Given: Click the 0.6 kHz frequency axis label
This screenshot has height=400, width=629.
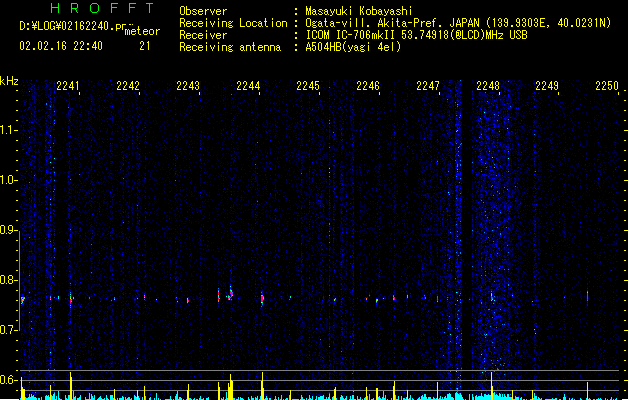Looking at the screenshot, I should tap(8, 380).
